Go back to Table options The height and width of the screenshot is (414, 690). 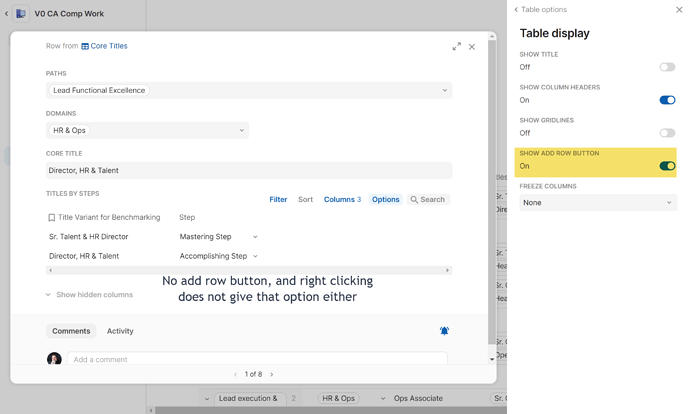pyautogui.click(x=540, y=9)
